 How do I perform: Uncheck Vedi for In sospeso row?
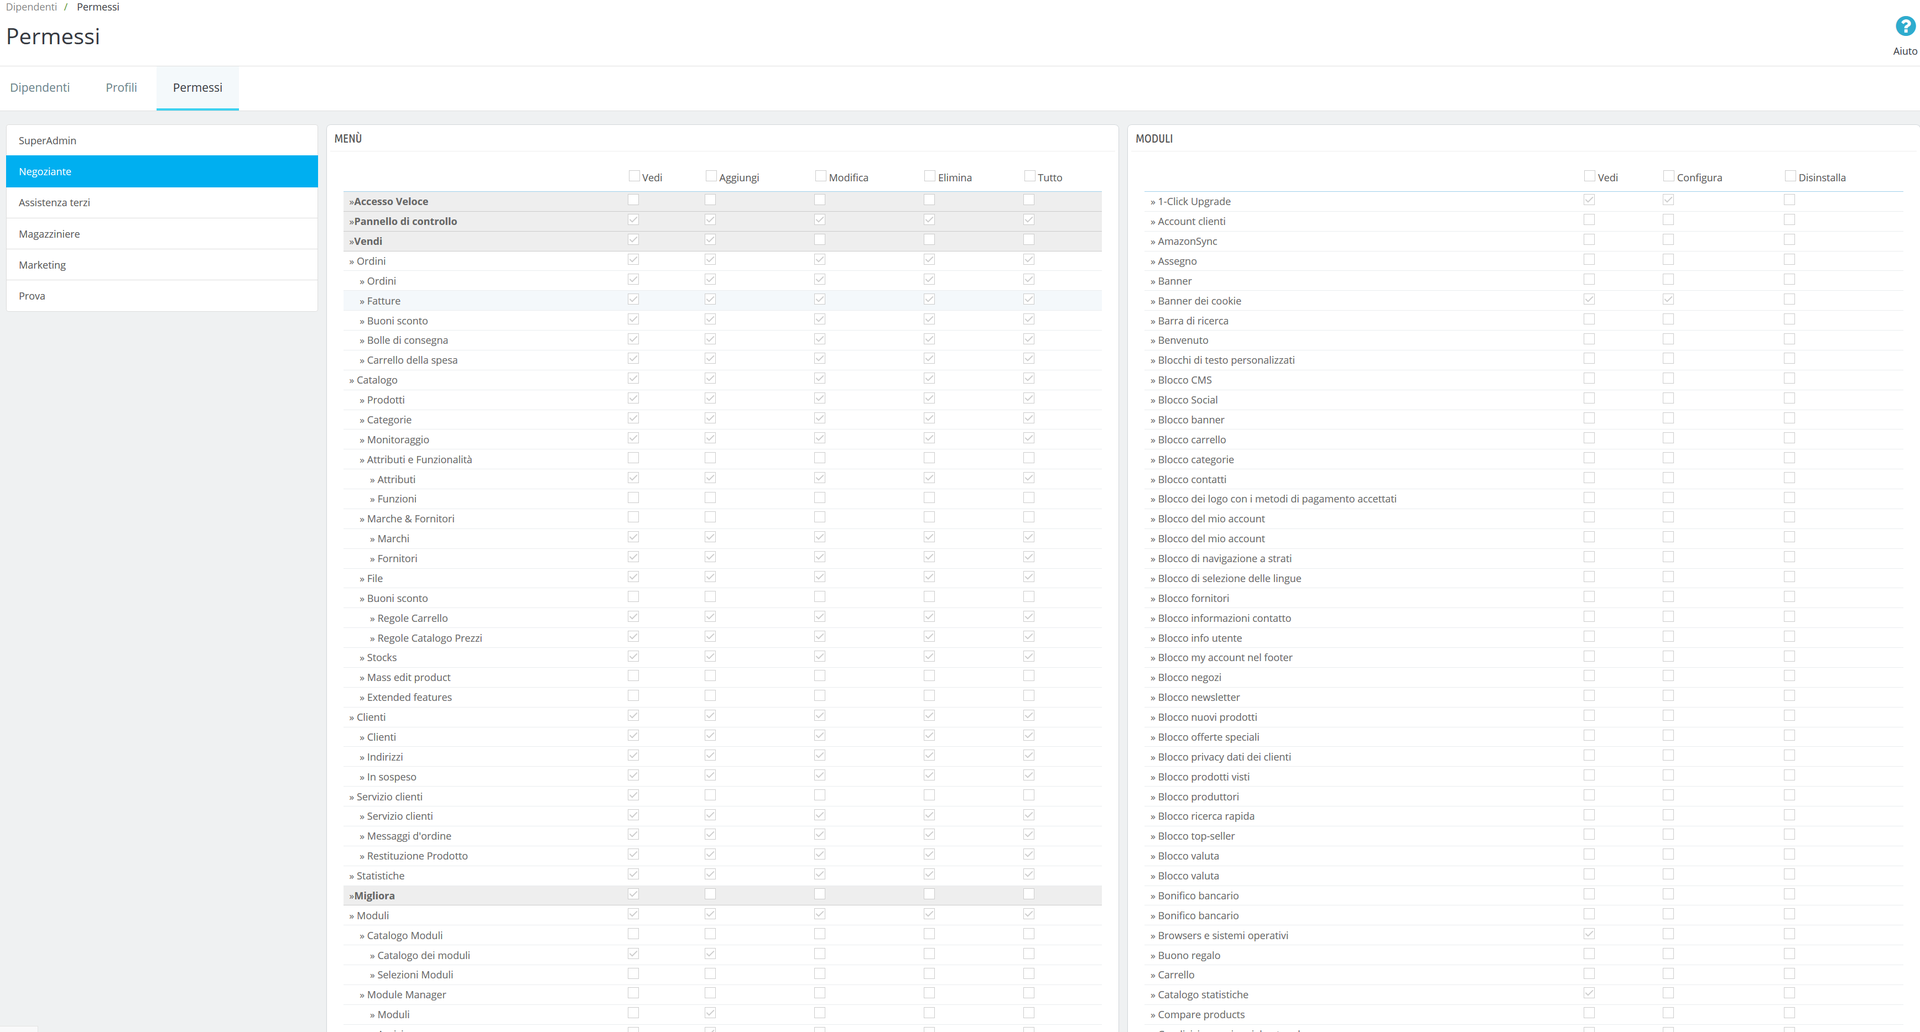click(633, 775)
